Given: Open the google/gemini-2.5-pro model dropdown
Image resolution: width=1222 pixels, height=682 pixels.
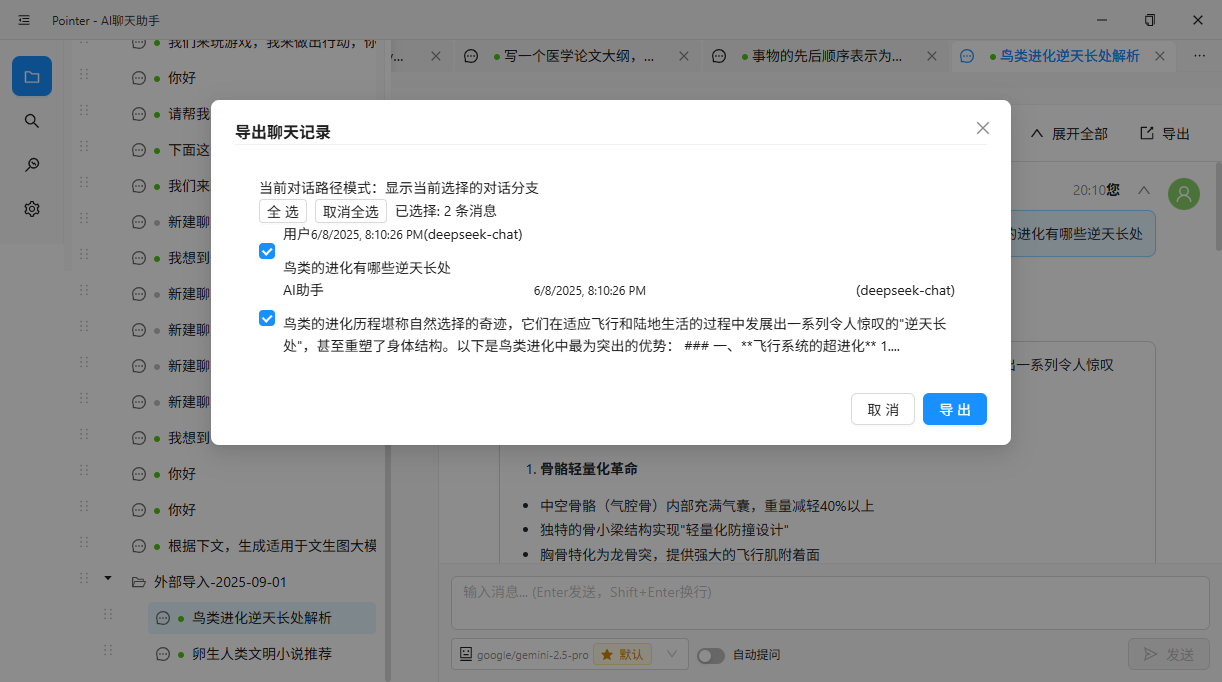Looking at the screenshot, I should pyautogui.click(x=570, y=655).
